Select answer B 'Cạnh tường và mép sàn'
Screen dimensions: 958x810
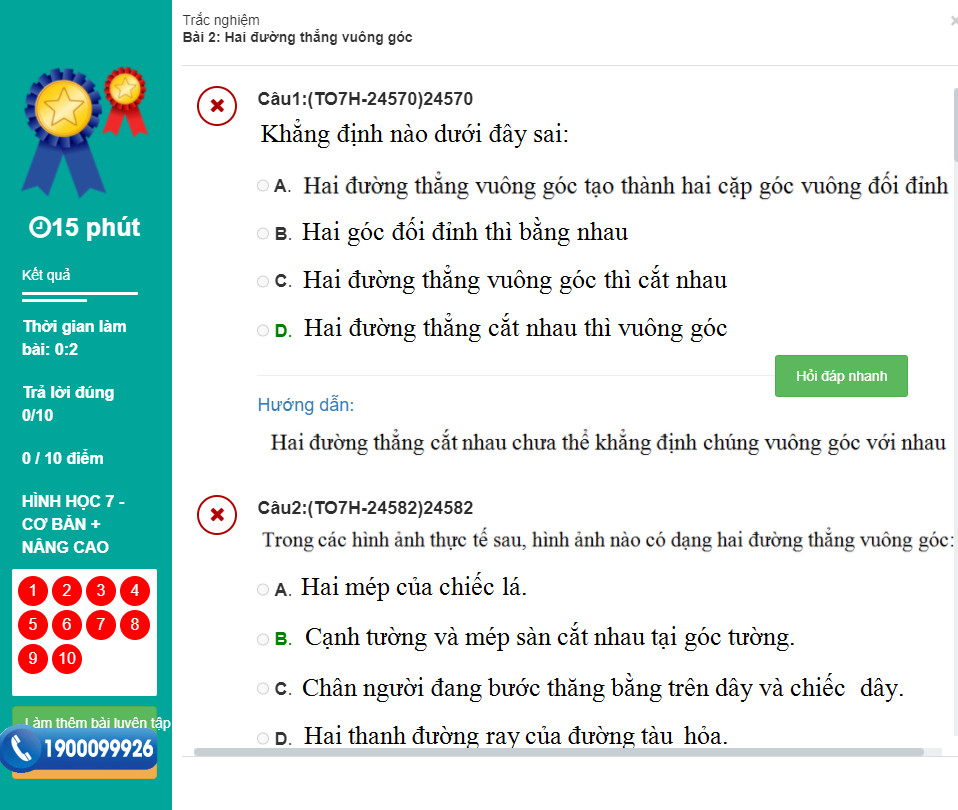pyautogui.click(x=263, y=639)
